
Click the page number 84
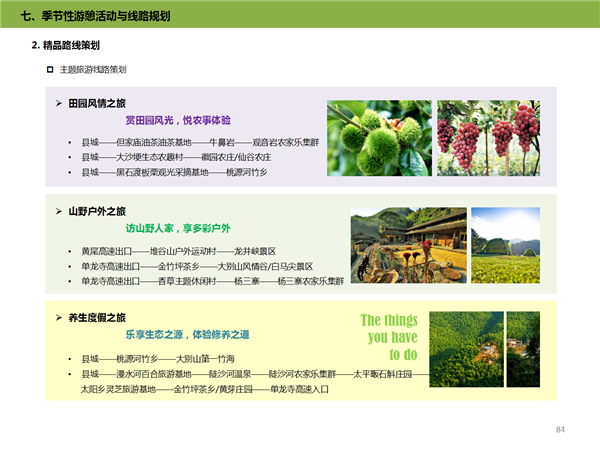pyautogui.click(x=560, y=429)
